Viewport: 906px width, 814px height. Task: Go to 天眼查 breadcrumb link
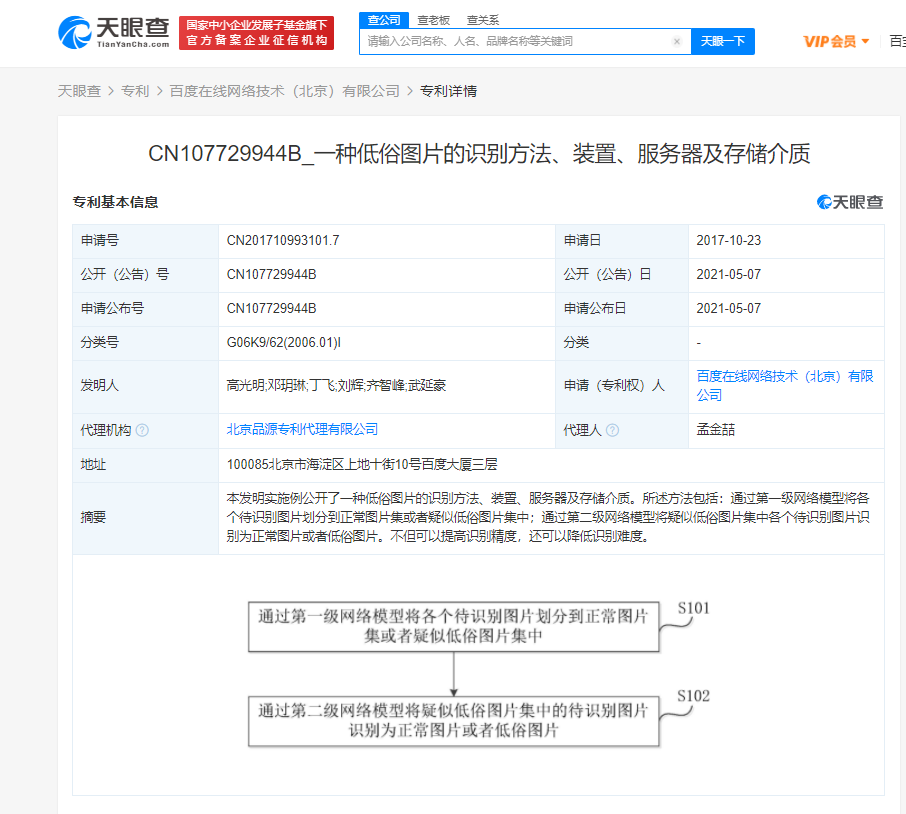(79, 91)
